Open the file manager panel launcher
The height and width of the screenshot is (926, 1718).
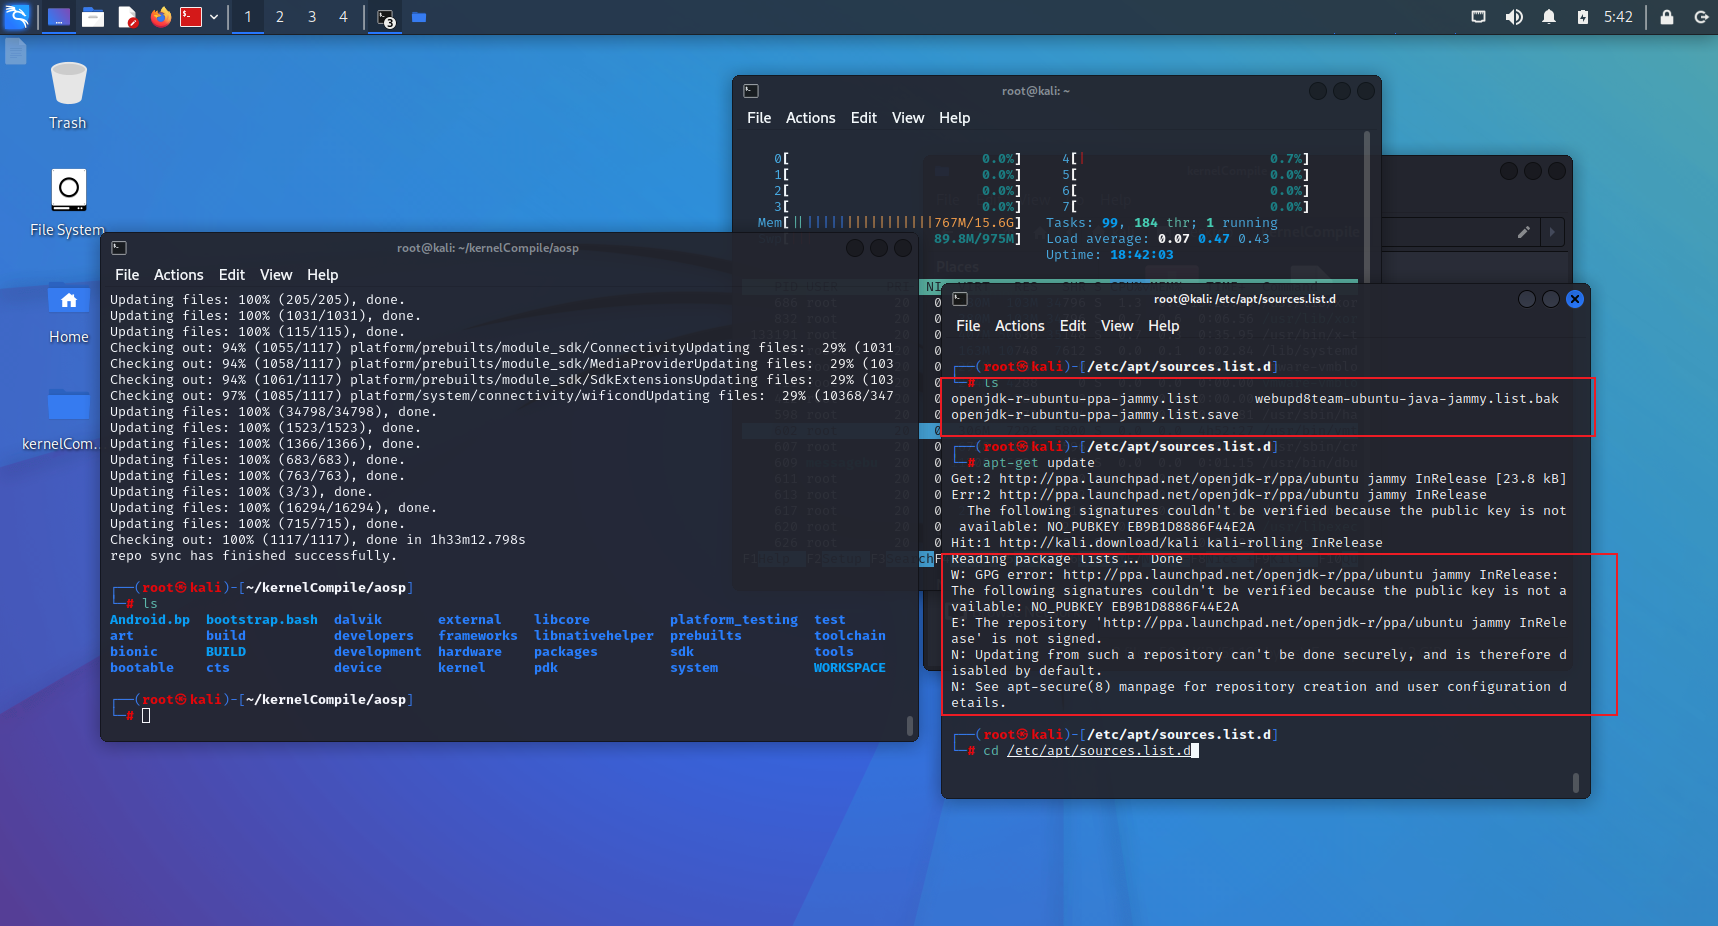(x=93, y=17)
